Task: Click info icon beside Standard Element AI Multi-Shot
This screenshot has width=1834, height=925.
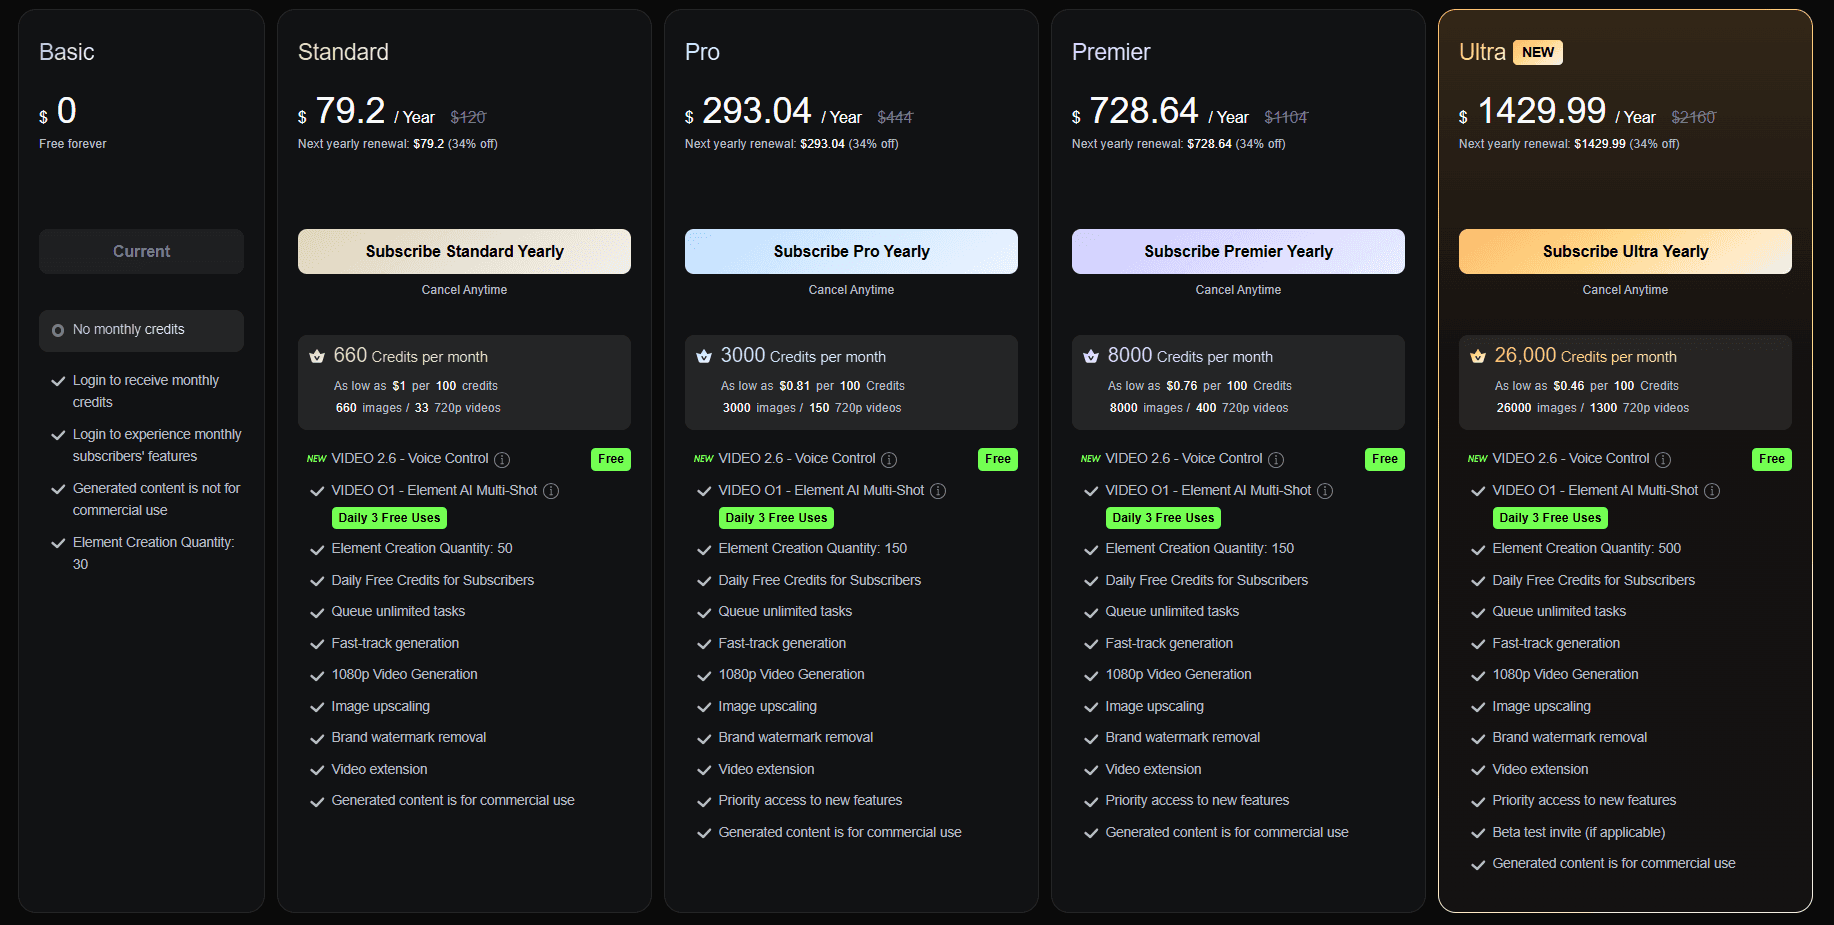Action: point(551,491)
